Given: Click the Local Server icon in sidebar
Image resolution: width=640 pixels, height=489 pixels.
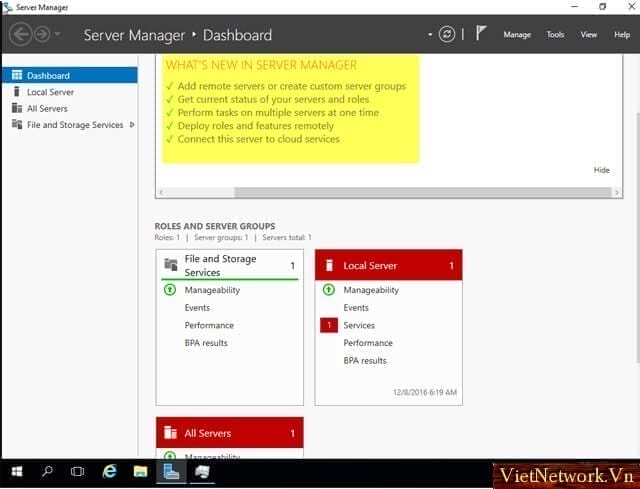Looking at the screenshot, I should (x=17, y=91).
